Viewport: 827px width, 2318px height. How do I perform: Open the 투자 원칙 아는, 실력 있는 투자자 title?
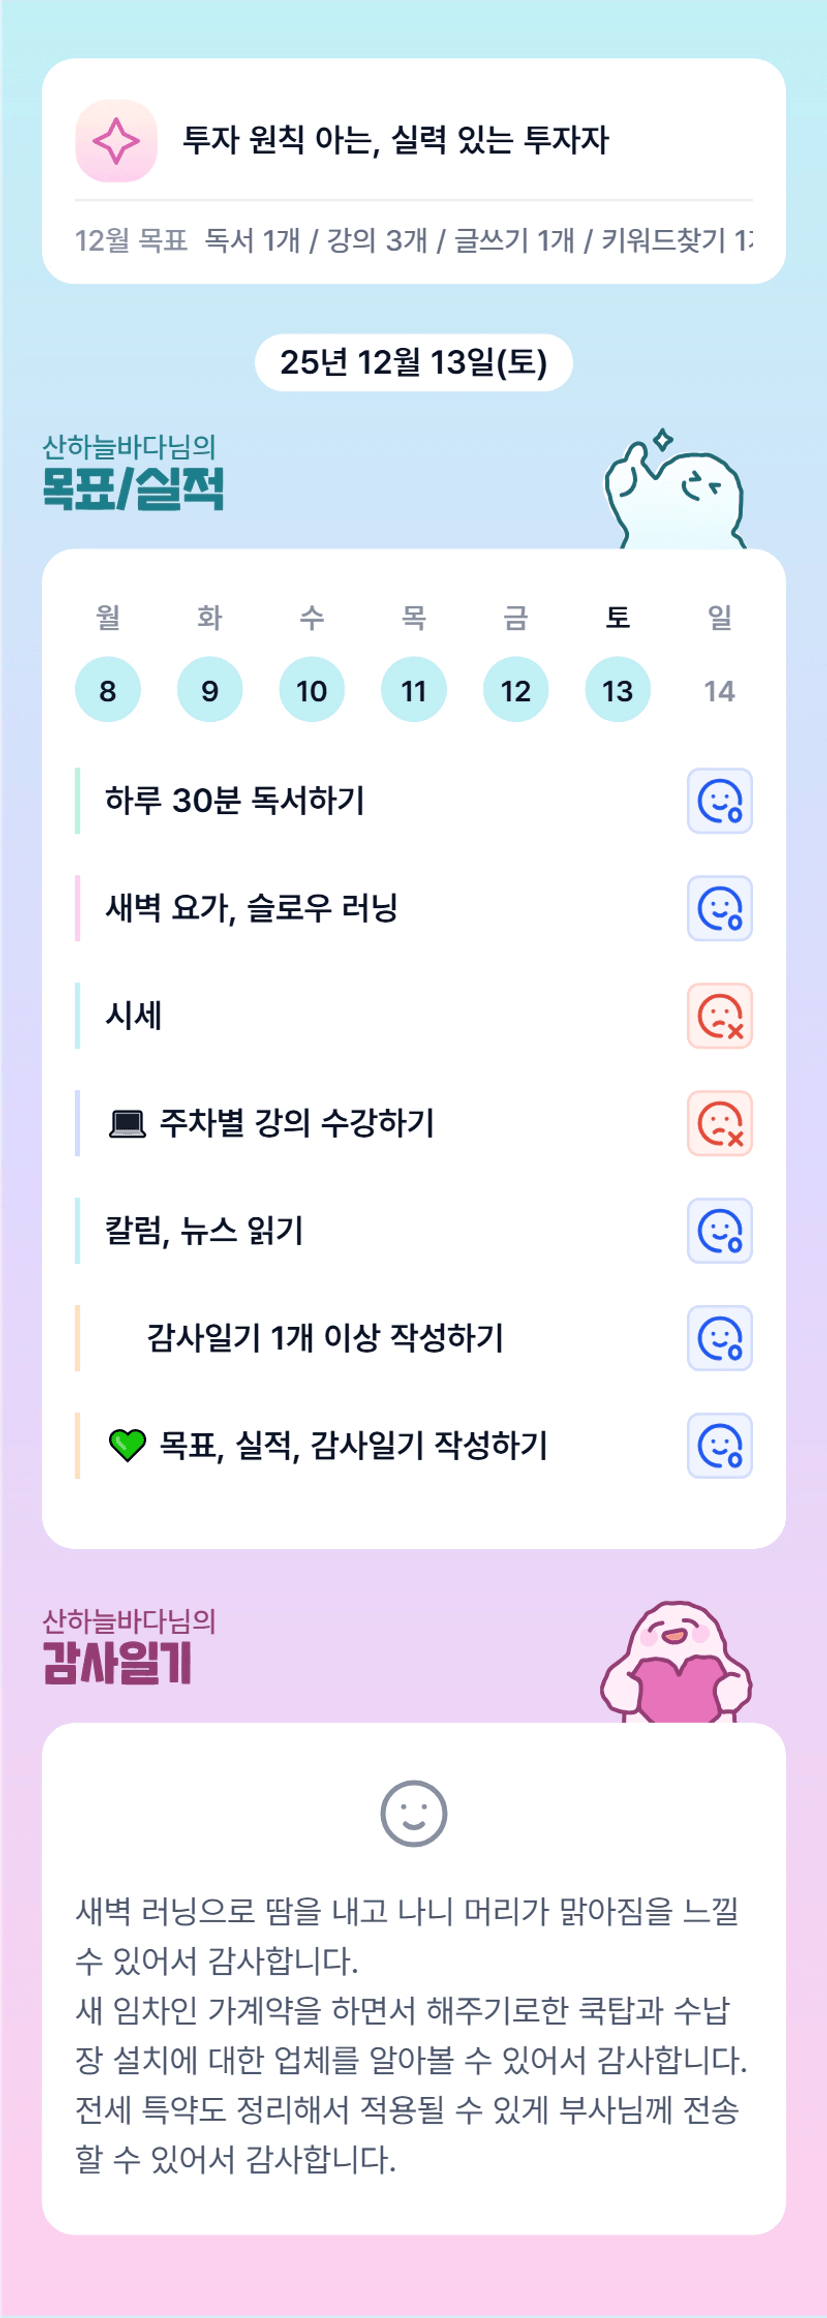pyautogui.click(x=395, y=140)
